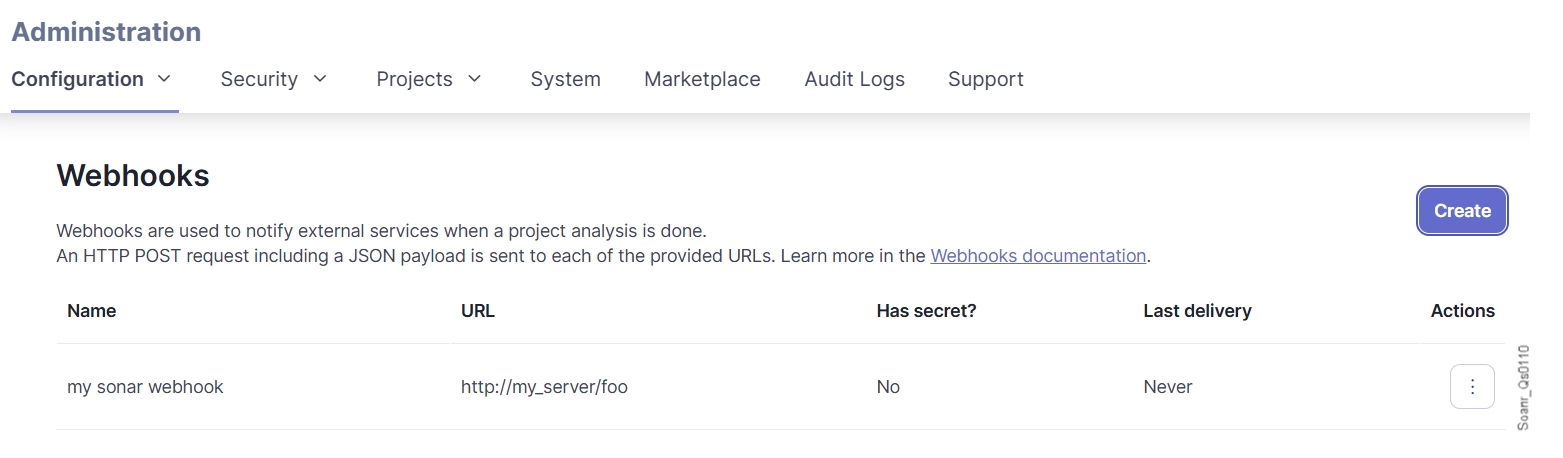The image size is (1563, 458).
Task: Open the Support tab
Action: (x=985, y=79)
